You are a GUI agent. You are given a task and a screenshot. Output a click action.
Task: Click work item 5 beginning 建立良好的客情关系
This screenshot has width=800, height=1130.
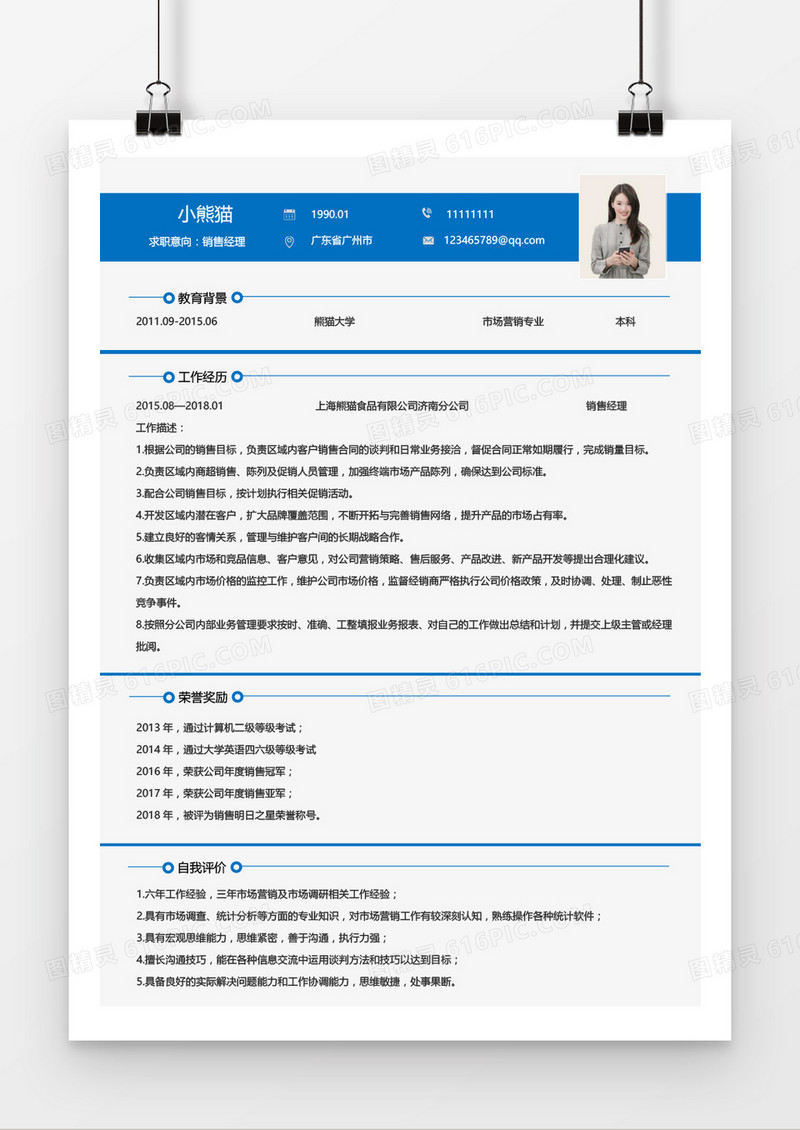coord(271,537)
